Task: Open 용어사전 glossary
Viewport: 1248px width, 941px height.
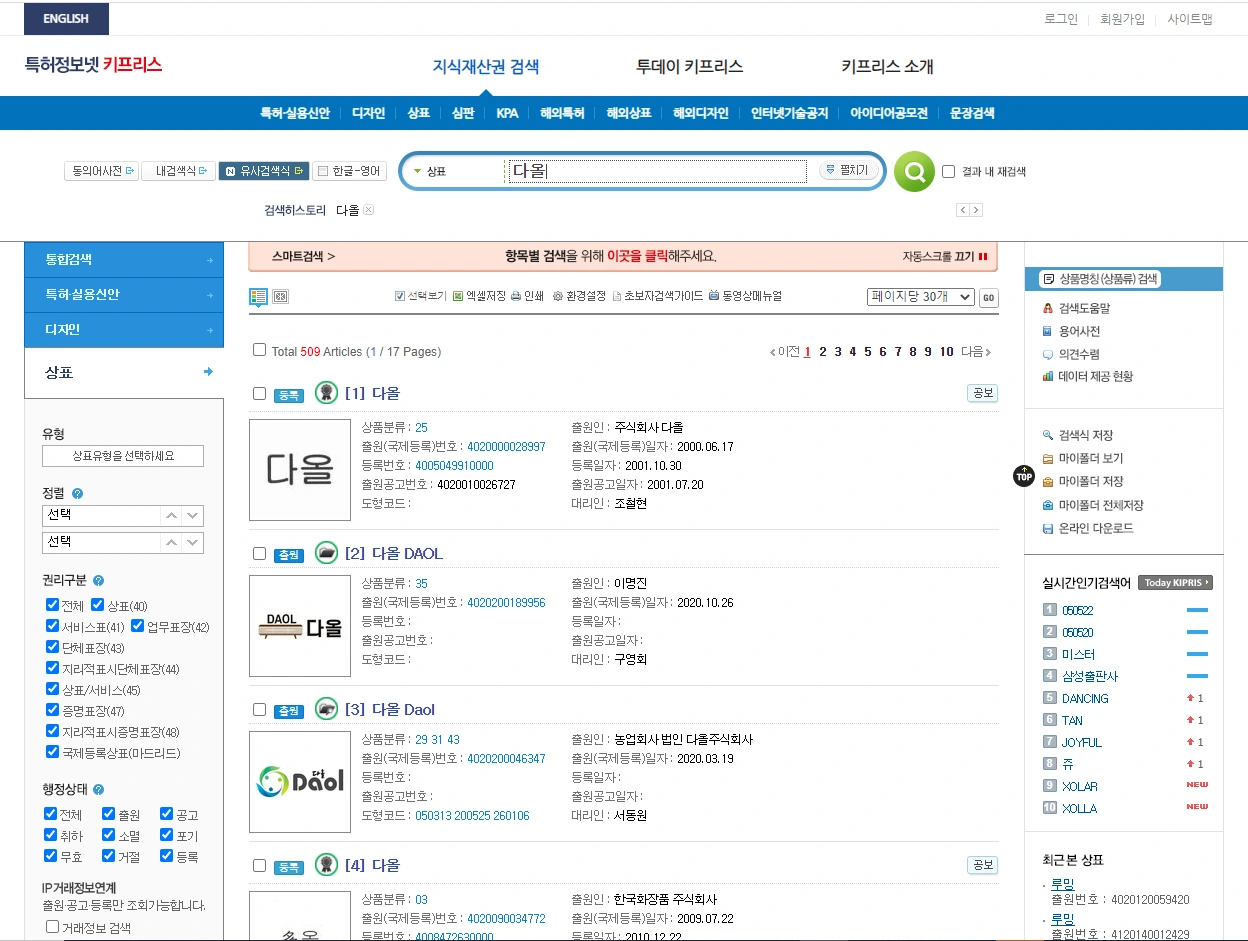Action: coord(1071,331)
